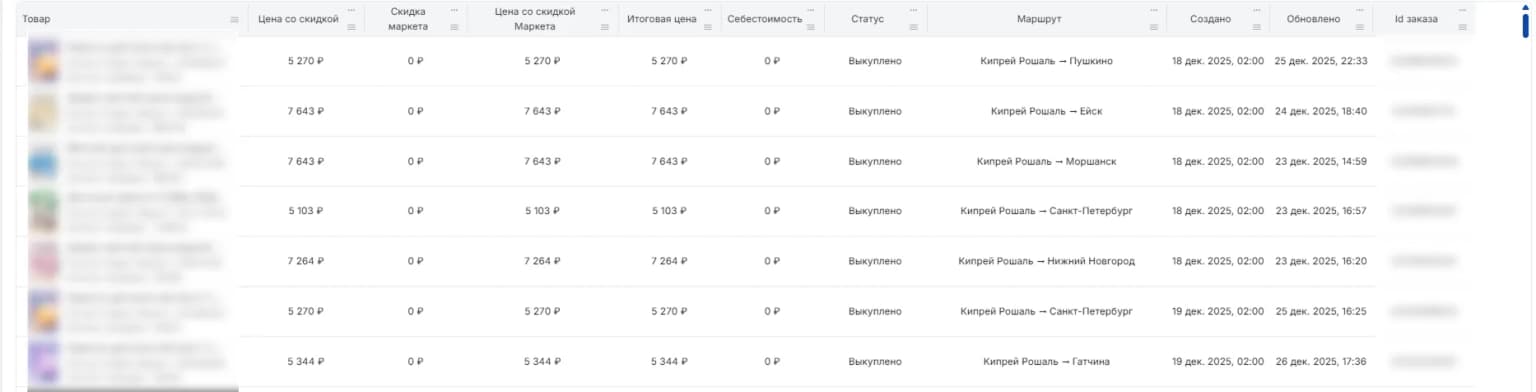Click updated date 26 дек. 2025, 17:36

tap(1321, 361)
